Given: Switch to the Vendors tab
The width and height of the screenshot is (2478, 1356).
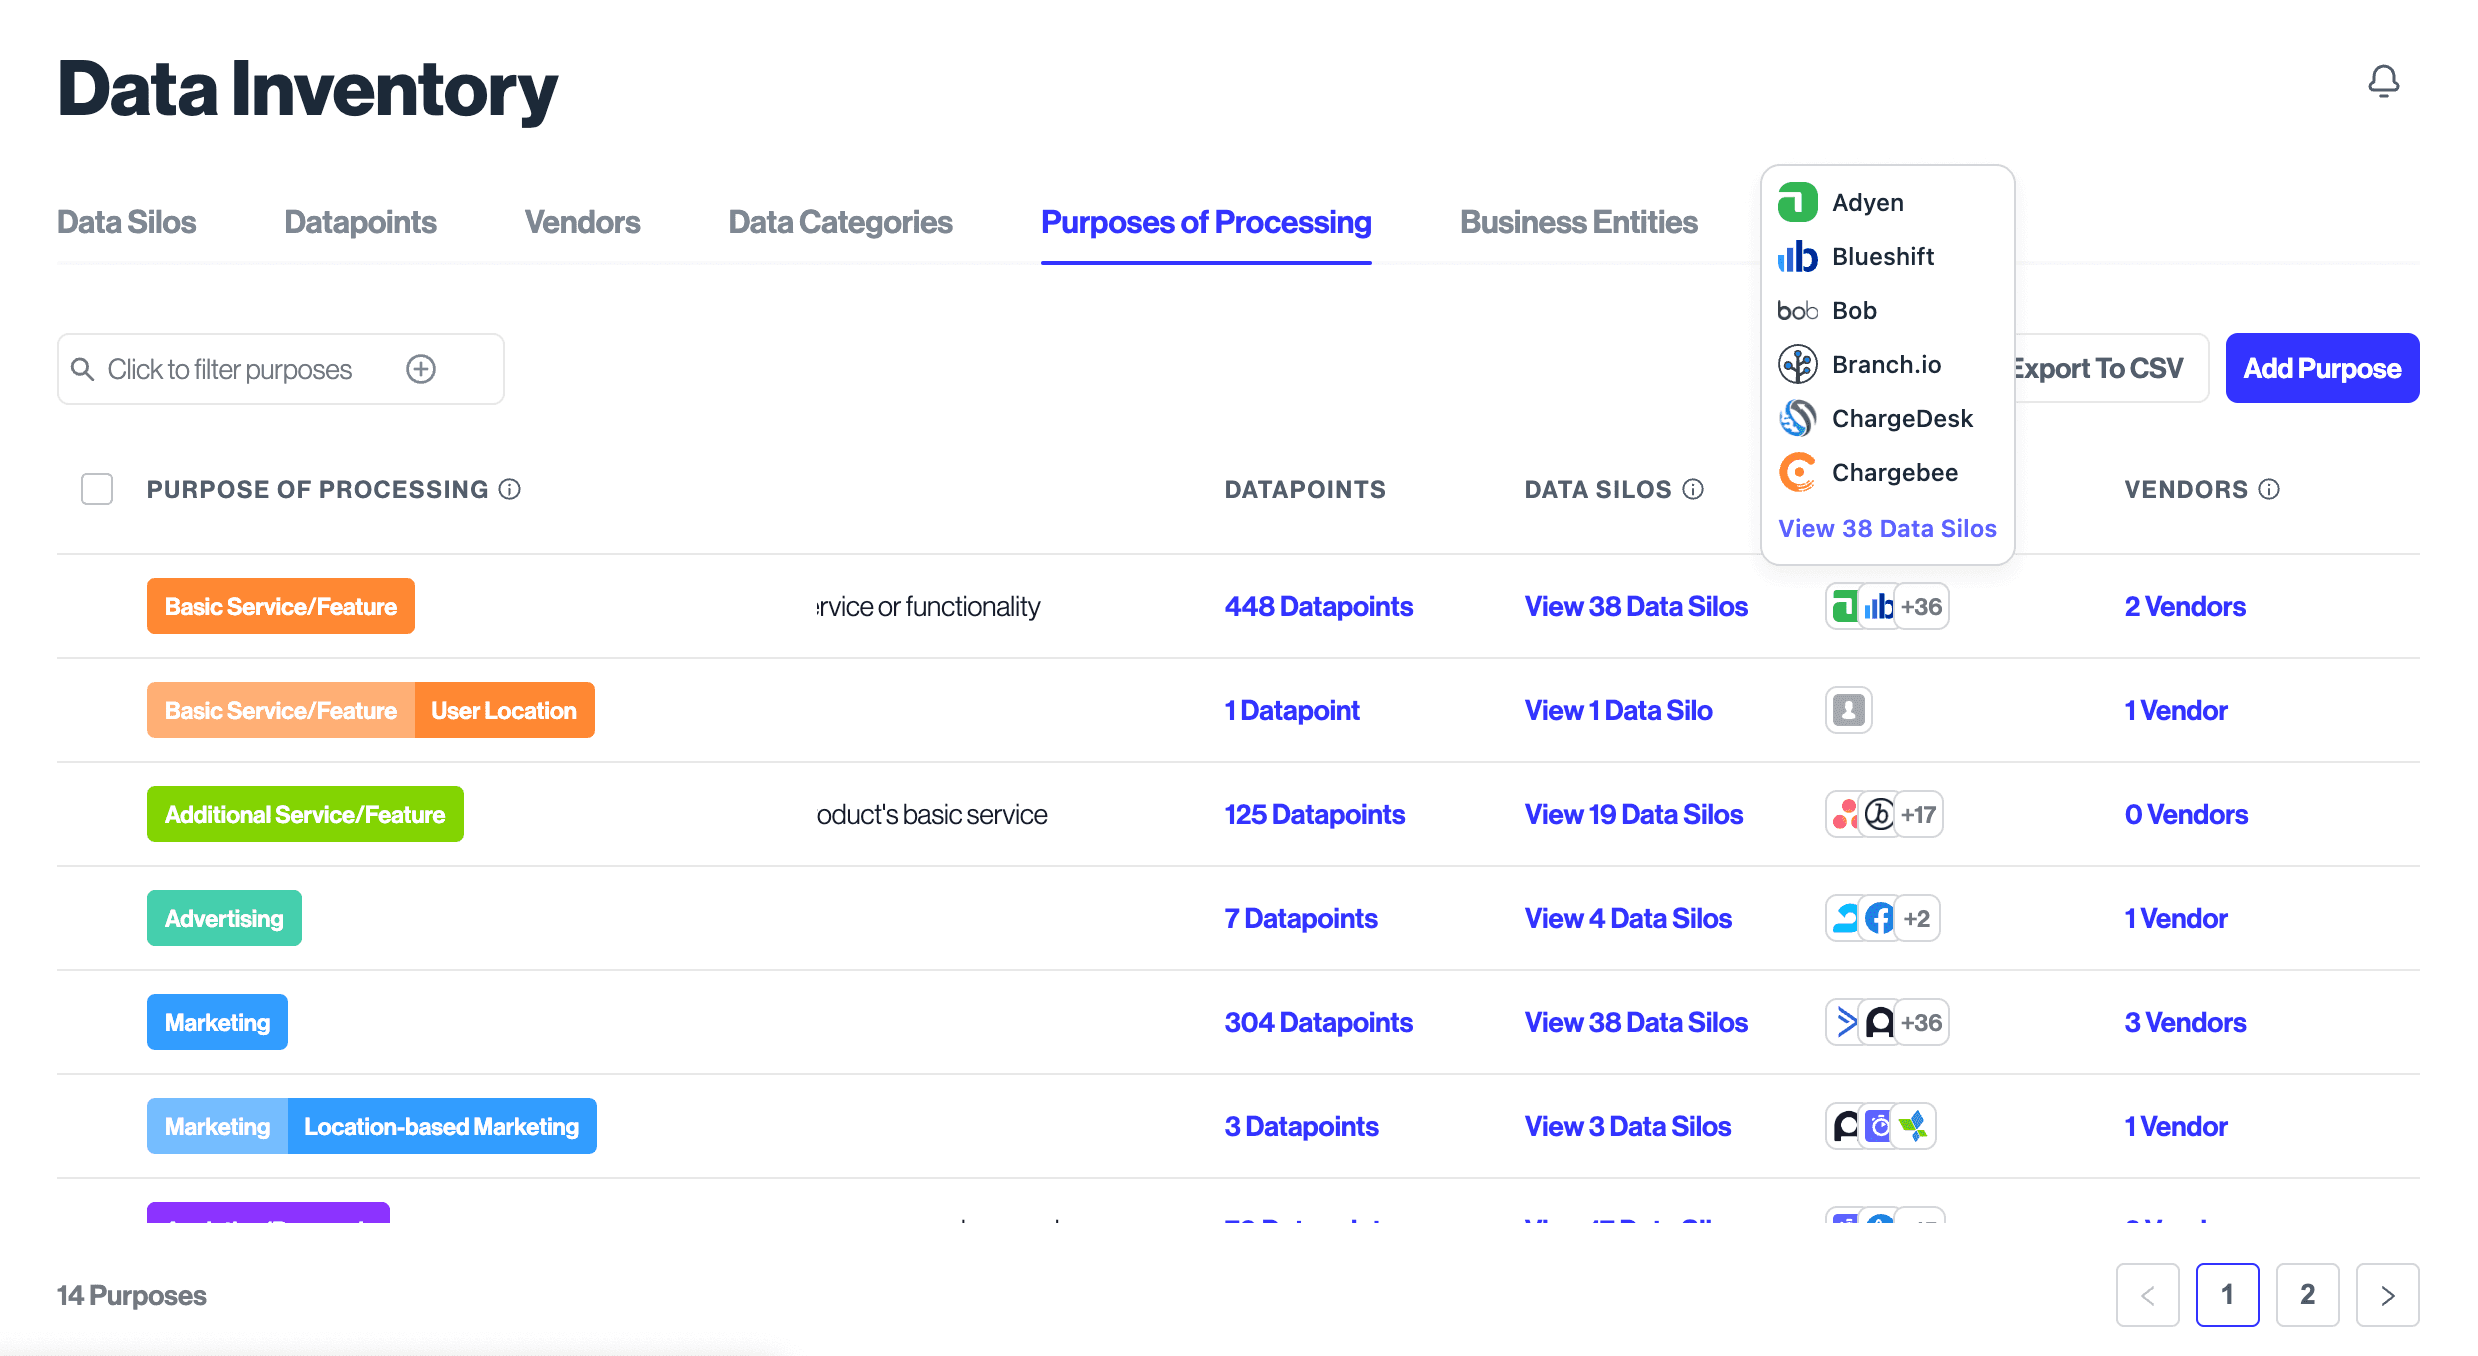Looking at the screenshot, I should 581,222.
